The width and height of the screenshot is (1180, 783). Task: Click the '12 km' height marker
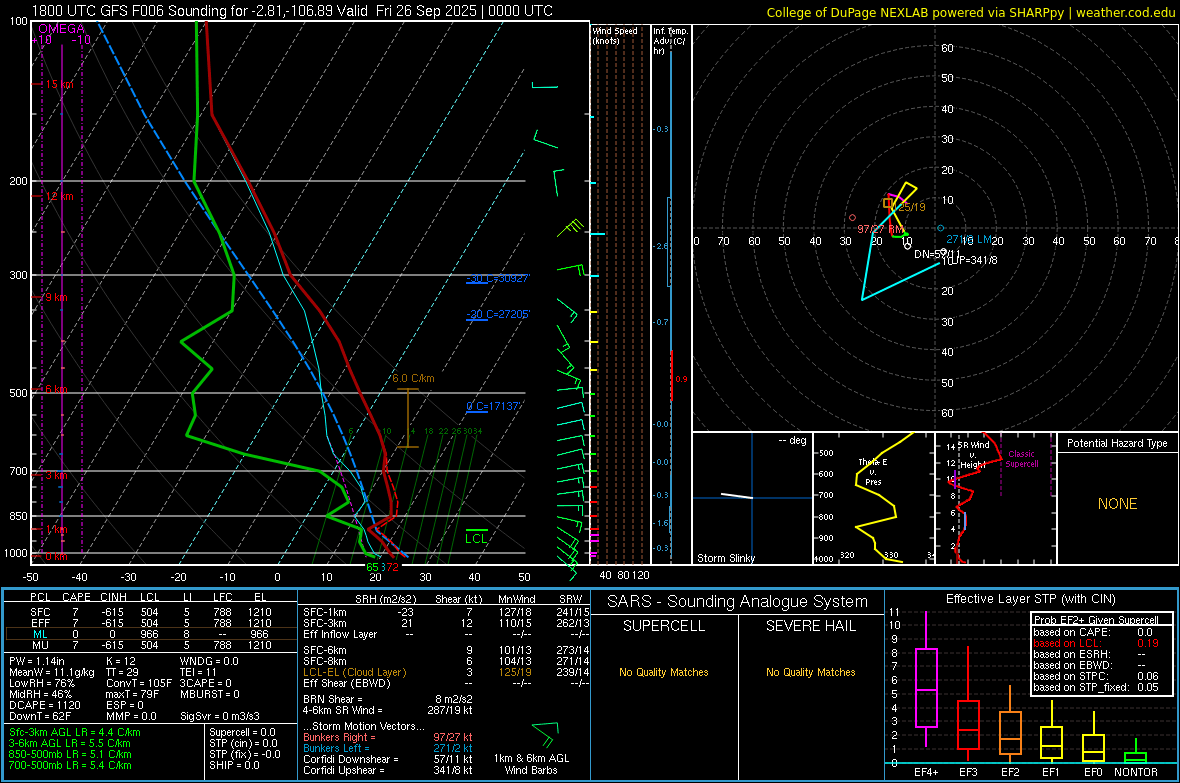[x=59, y=196]
